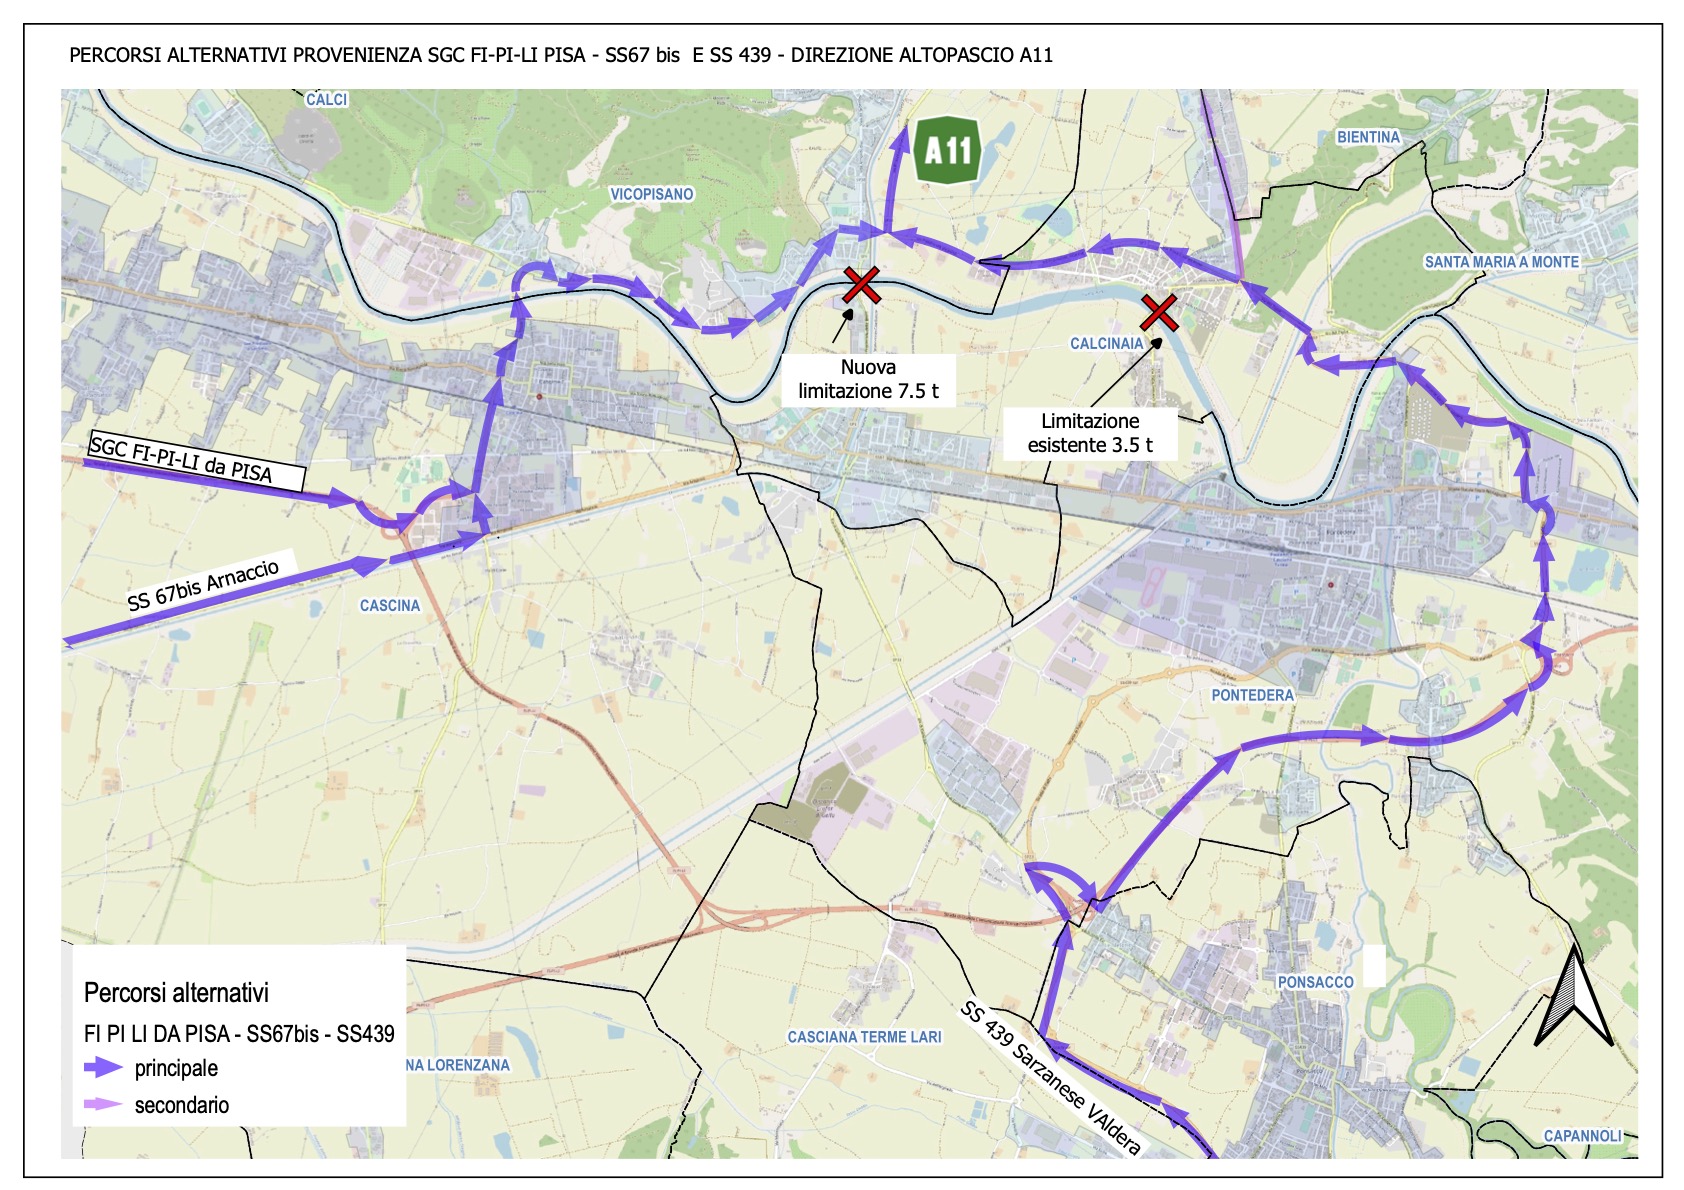This screenshot has height=1190, width=1684.
Task: Click the BIENTINA town label
Action: [x=1368, y=137]
